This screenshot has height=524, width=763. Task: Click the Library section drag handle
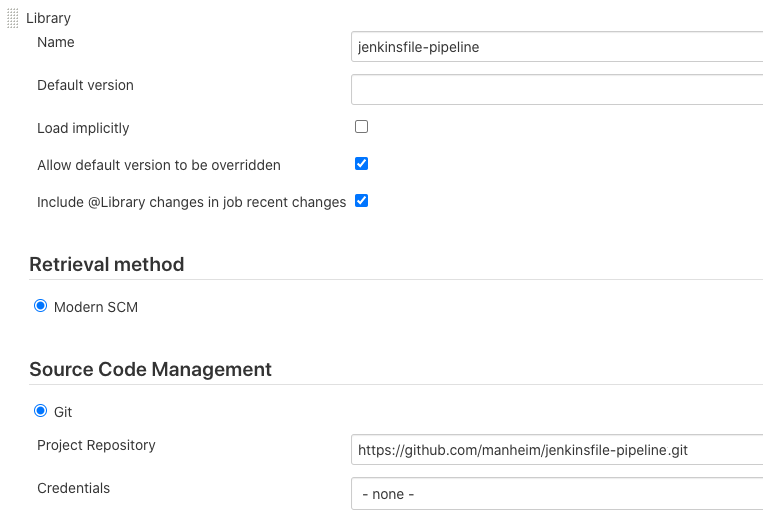click(x=13, y=18)
